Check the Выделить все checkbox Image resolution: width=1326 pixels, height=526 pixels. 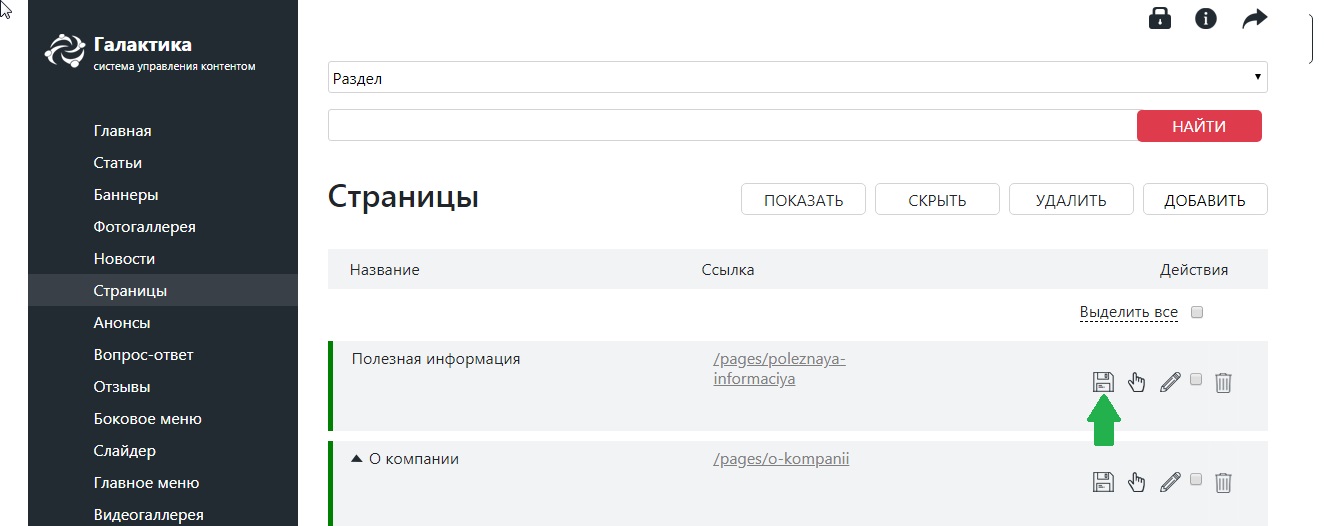(1197, 312)
